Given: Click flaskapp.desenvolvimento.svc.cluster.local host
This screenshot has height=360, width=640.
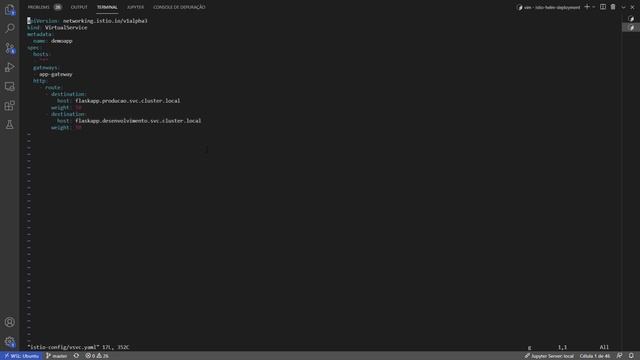Looking at the screenshot, I should point(138,121).
